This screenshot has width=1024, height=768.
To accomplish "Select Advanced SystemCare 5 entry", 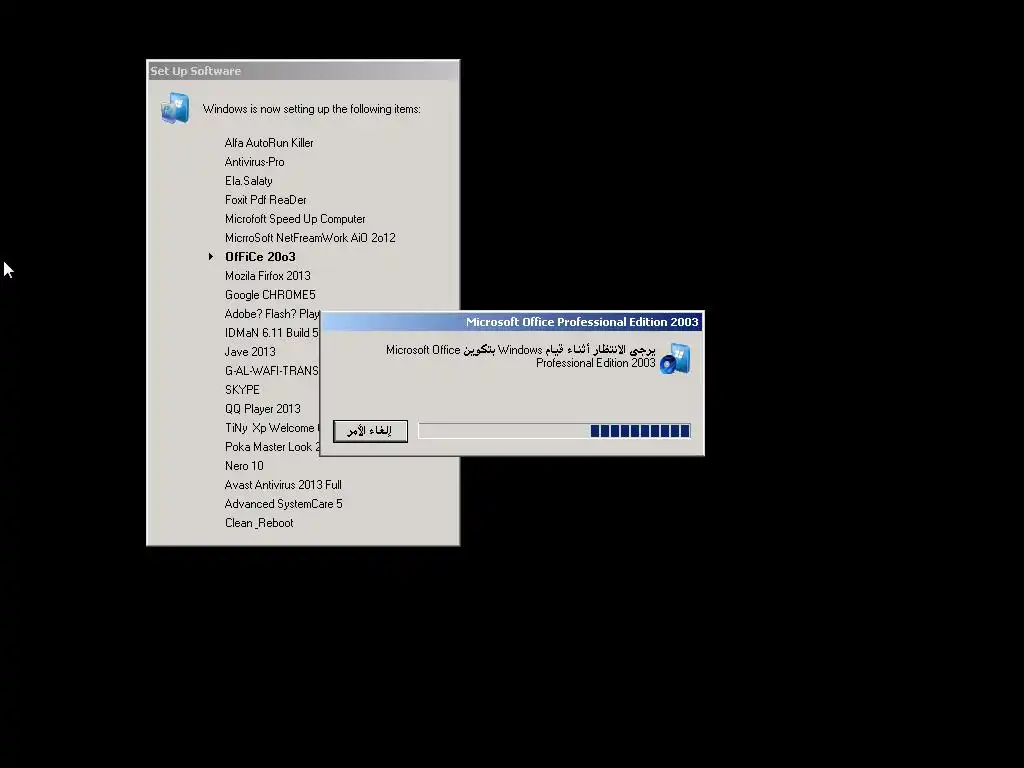I will tap(283, 504).
